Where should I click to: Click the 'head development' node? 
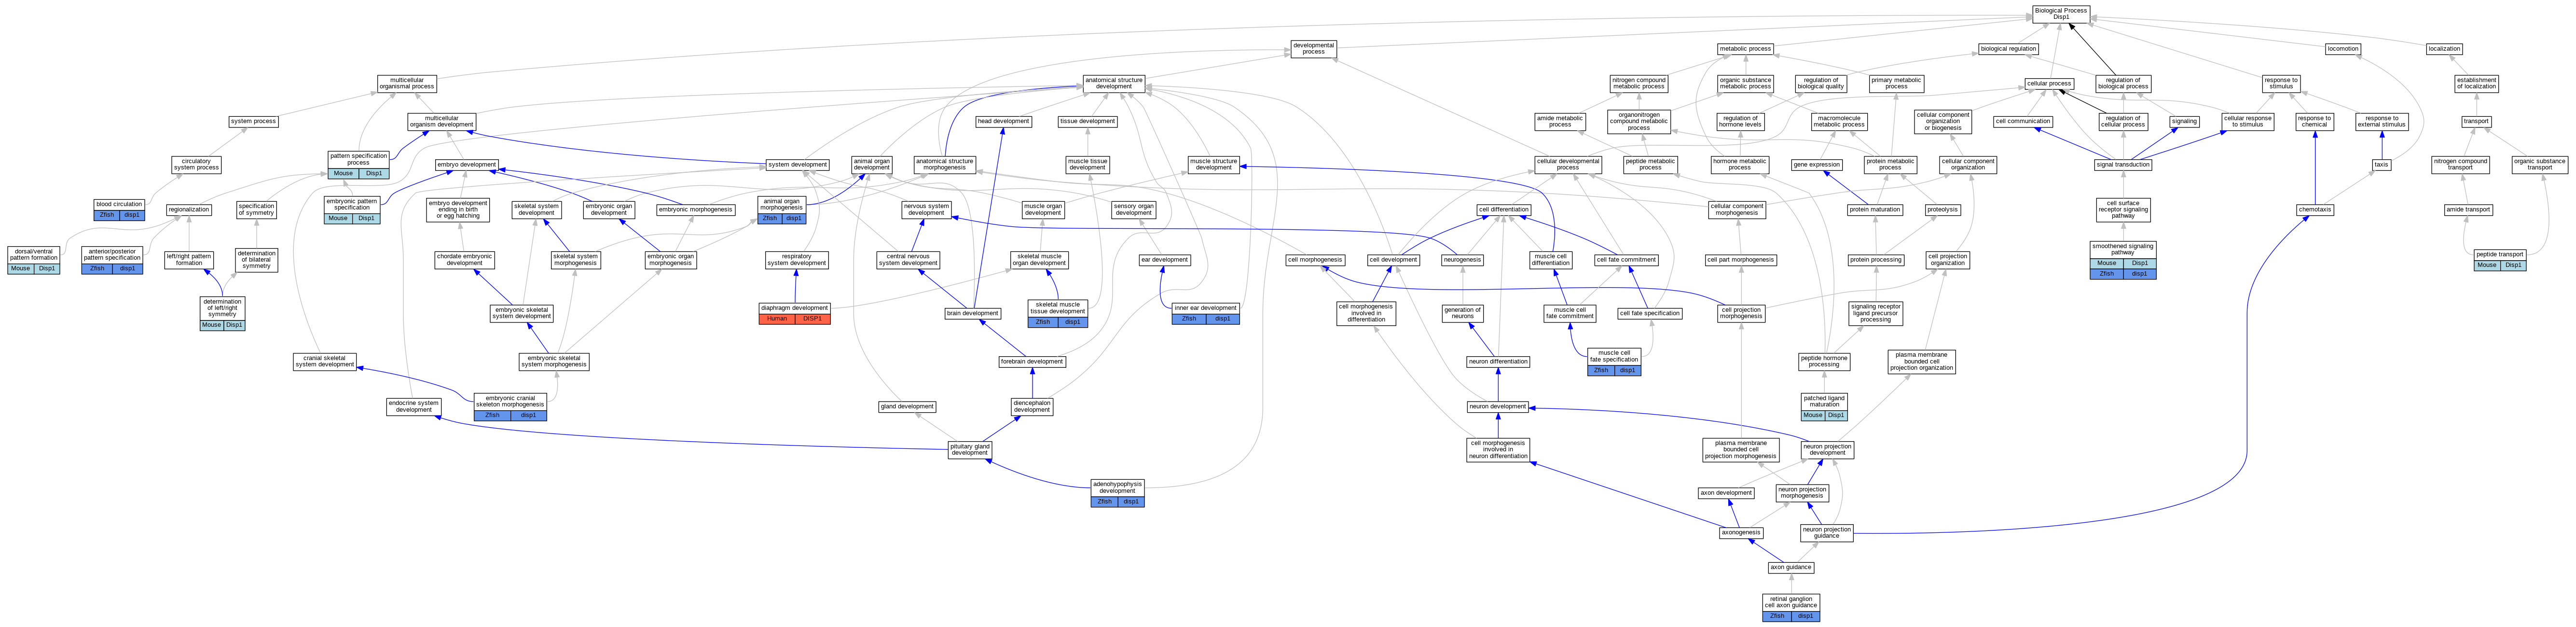(1003, 121)
